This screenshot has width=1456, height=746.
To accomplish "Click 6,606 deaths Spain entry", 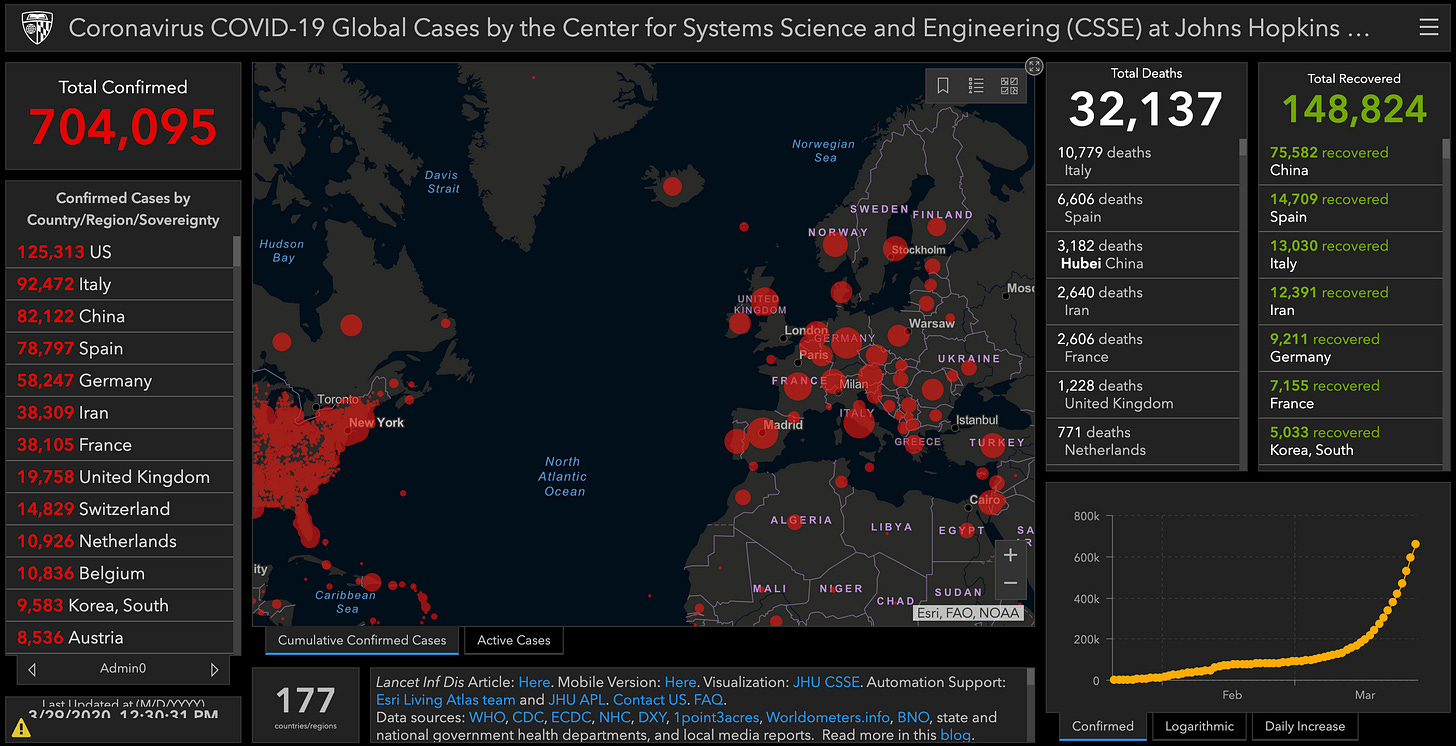I will (1144, 208).
